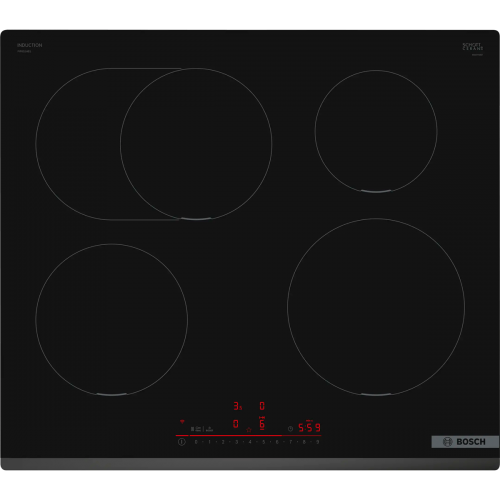The height and width of the screenshot is (500, 500).
Task: Tap the timer clock icon
Action: (x=290, y=429)
